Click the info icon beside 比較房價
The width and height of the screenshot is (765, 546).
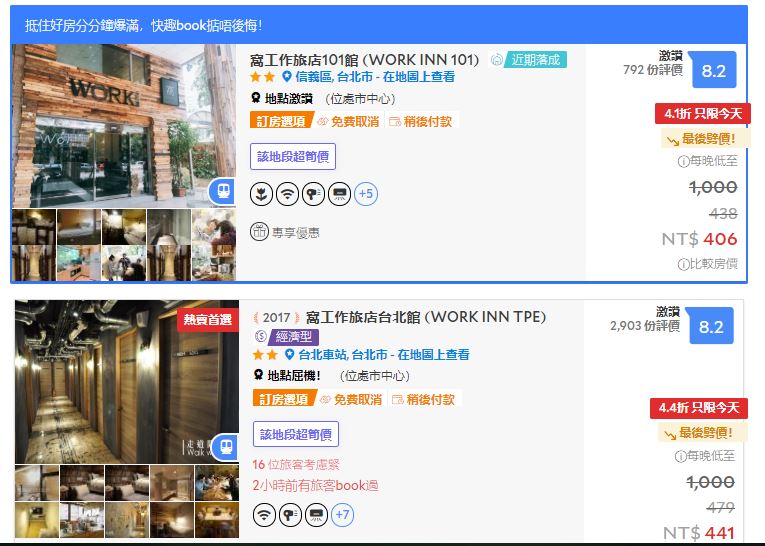pyautogui.click(x=684, y=264)
